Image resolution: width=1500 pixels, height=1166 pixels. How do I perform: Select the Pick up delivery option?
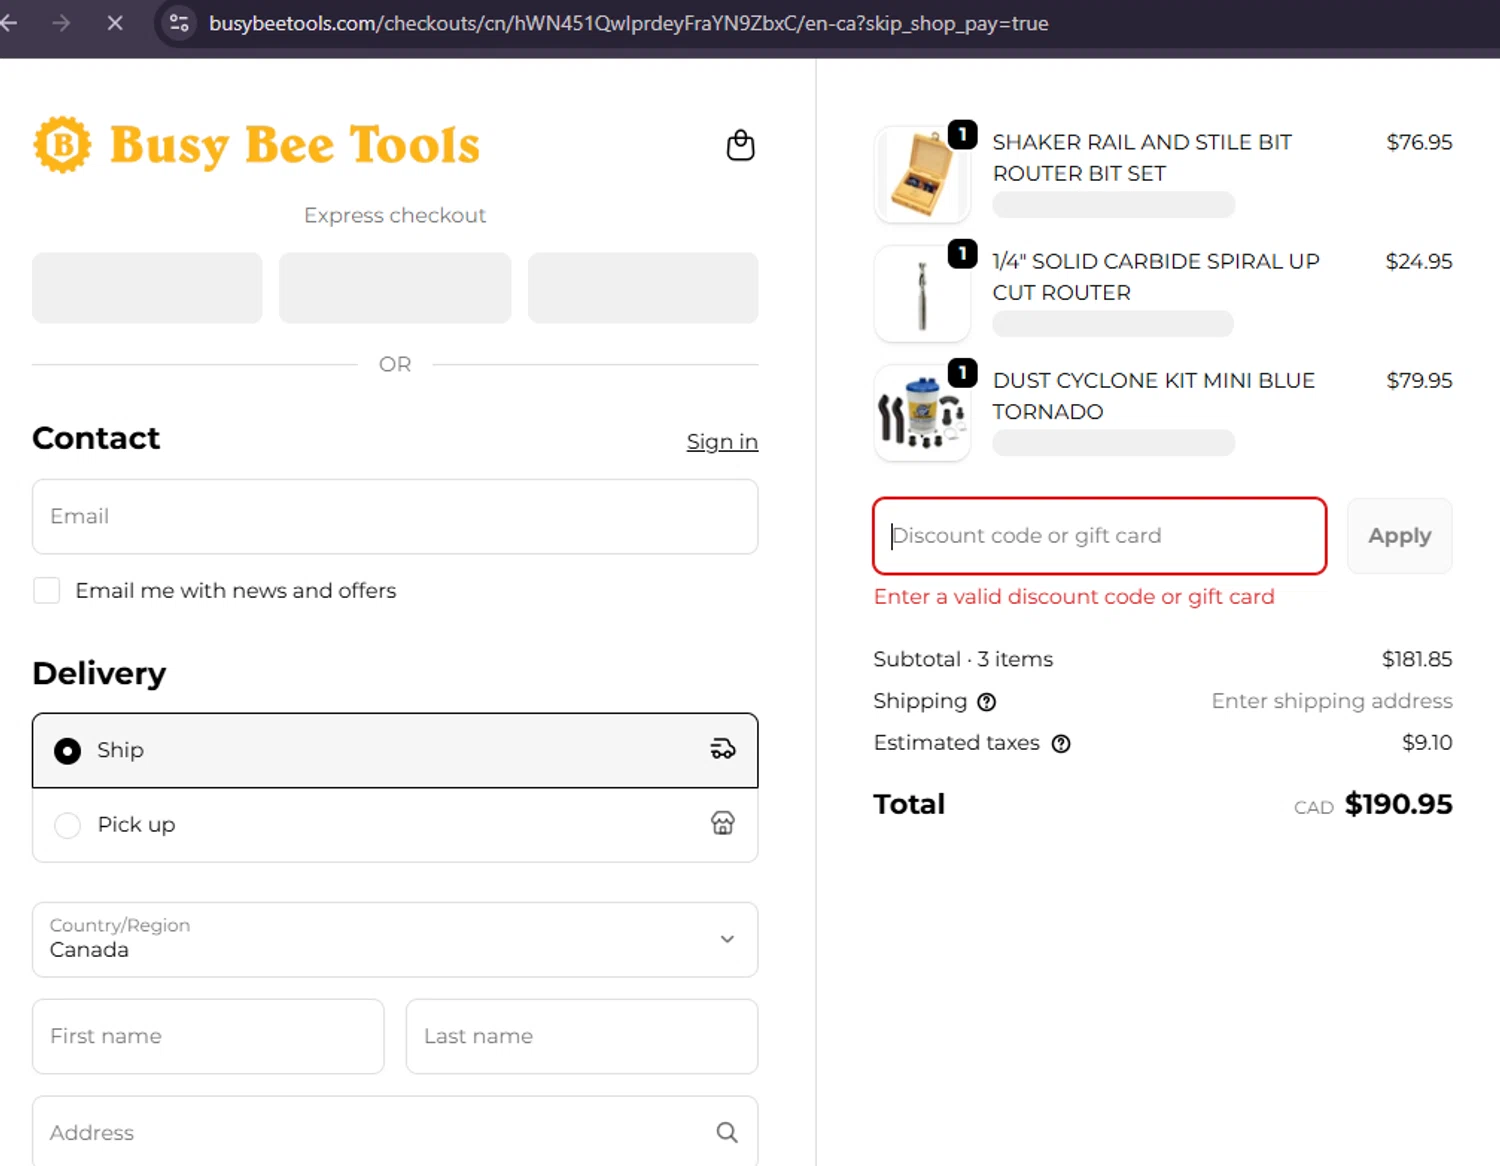(395, 825)
